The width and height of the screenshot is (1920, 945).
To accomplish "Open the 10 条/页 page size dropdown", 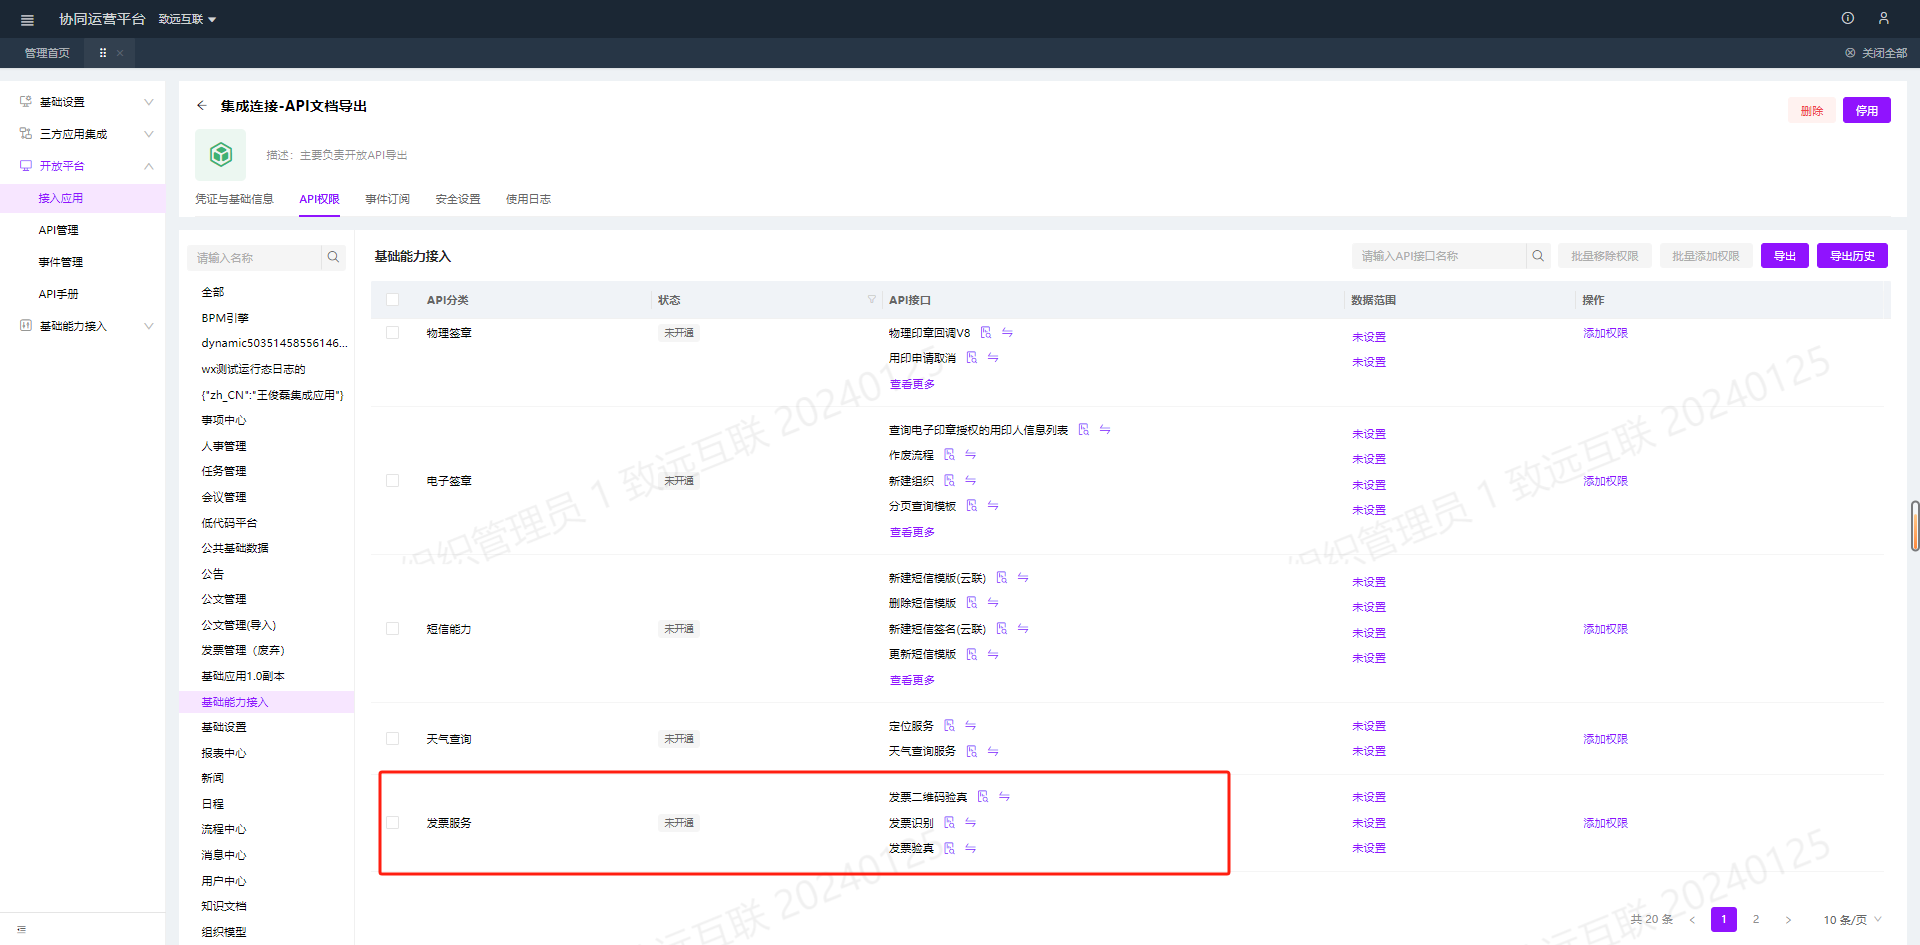I will pos(1852,920).
